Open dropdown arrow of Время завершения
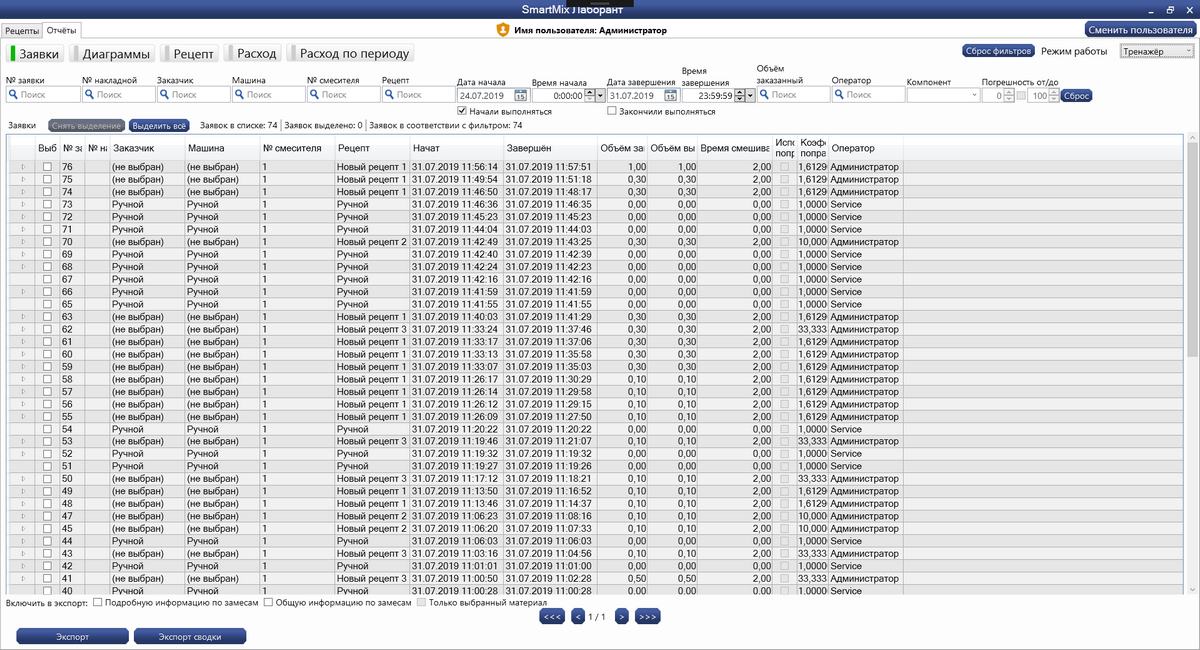 tap(750, 96)
